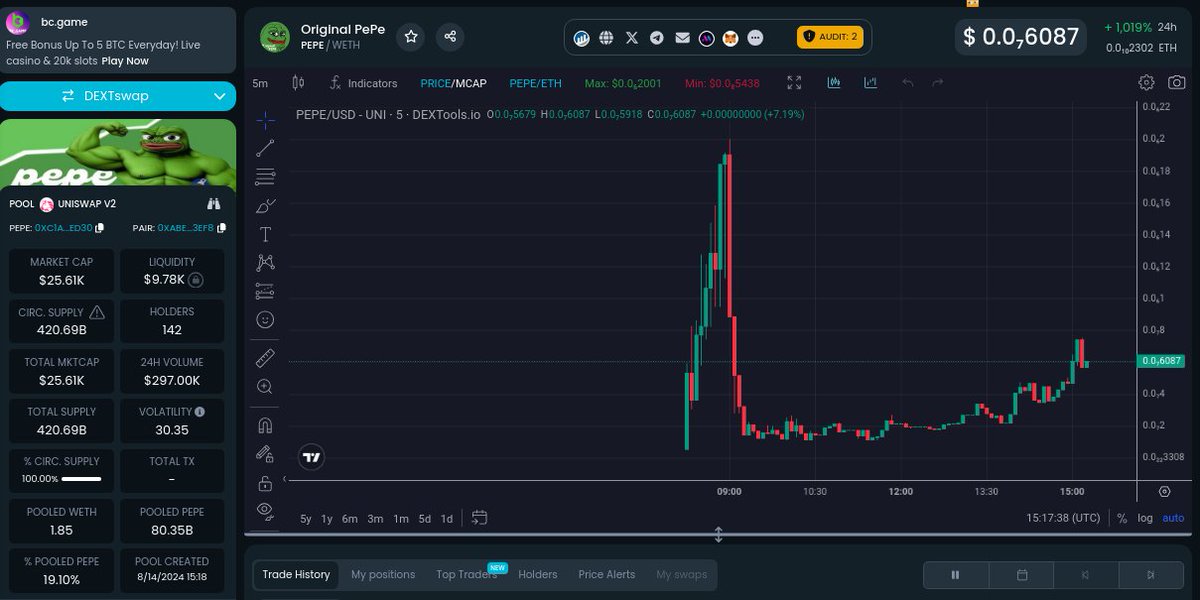Enter fullscreen chart mode
The image size is (1200, 600).
point(794,83)
